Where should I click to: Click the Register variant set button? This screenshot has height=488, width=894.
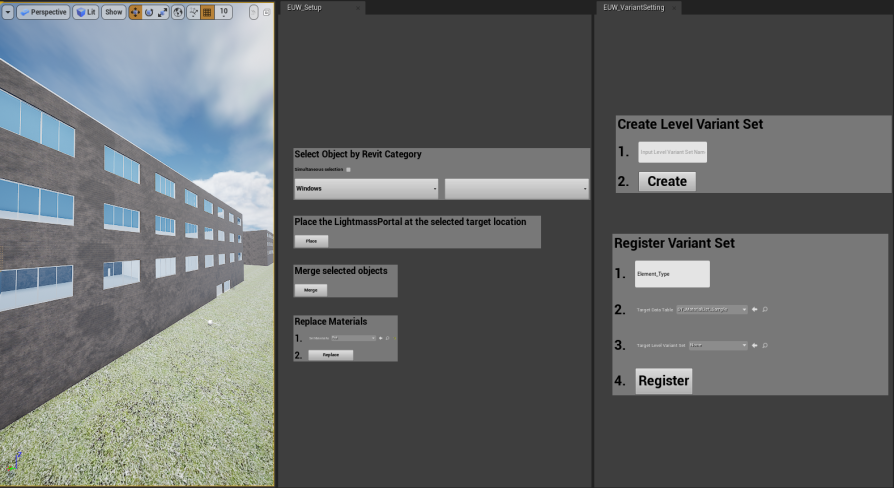[664, 381]
